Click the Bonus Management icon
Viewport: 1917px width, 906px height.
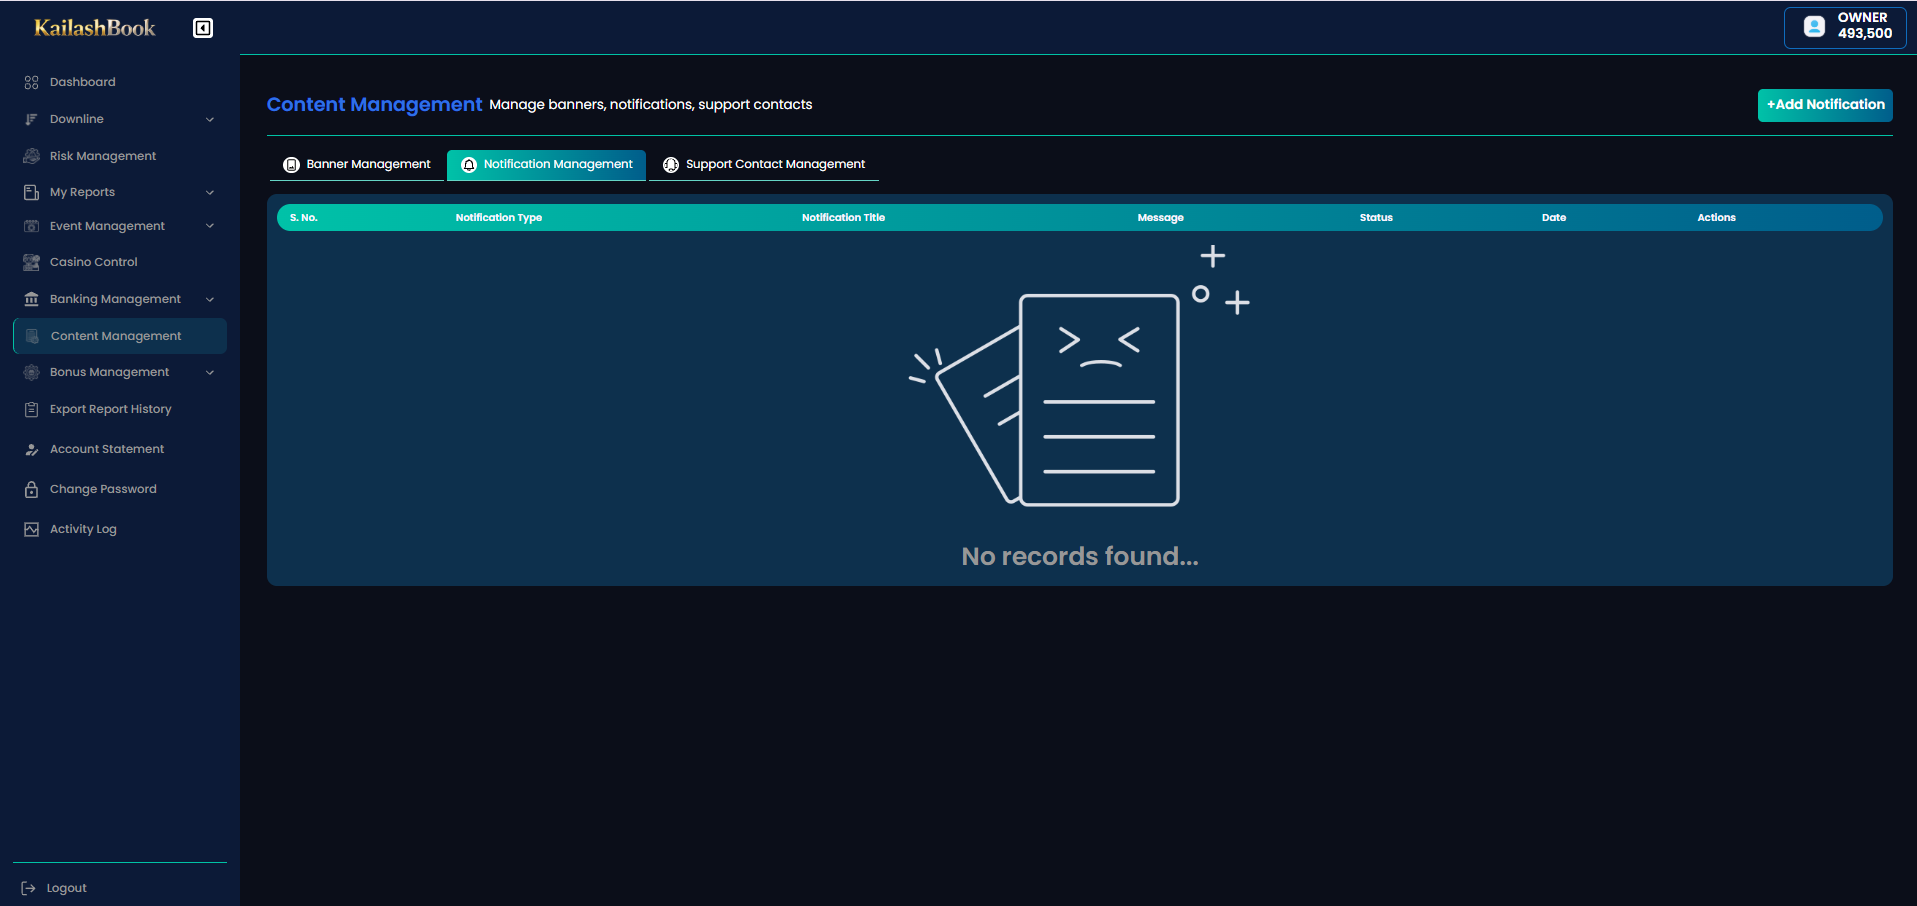31,372
